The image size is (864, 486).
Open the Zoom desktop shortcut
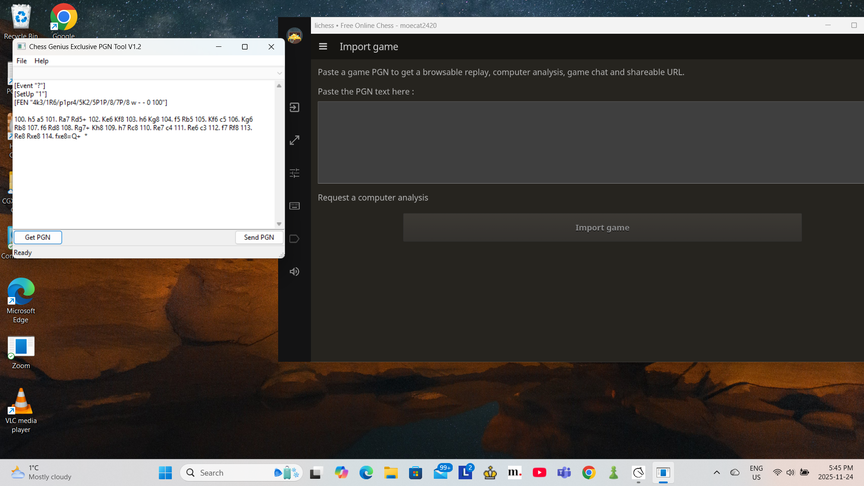[x=21, y=353]
